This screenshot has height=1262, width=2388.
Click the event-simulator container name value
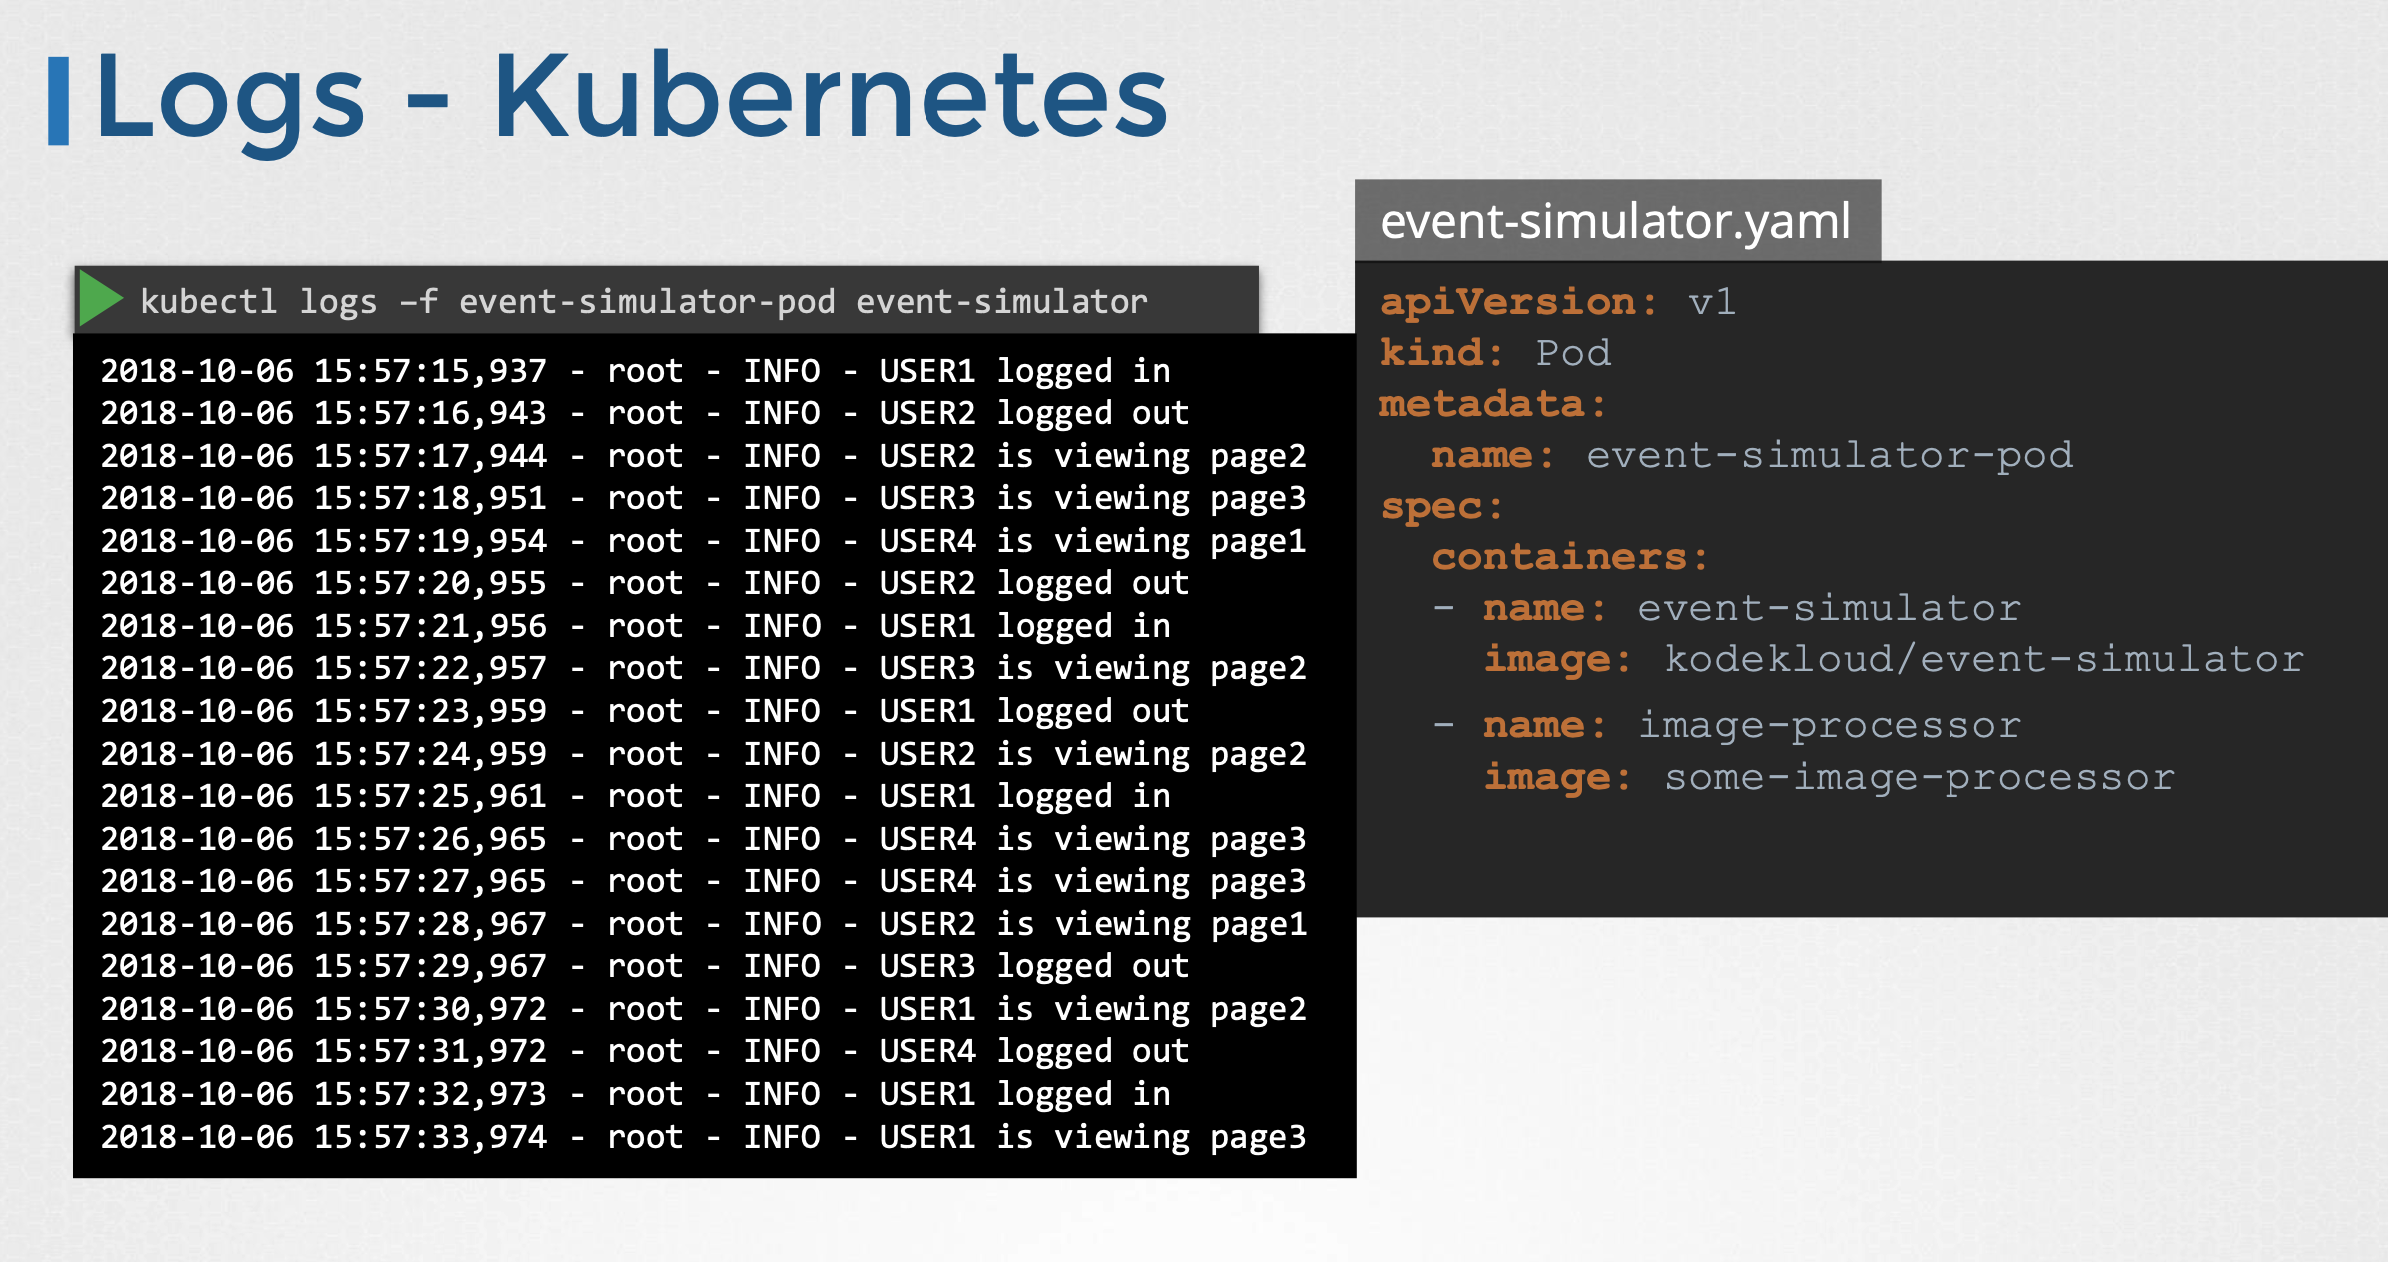coord(1828,608)
